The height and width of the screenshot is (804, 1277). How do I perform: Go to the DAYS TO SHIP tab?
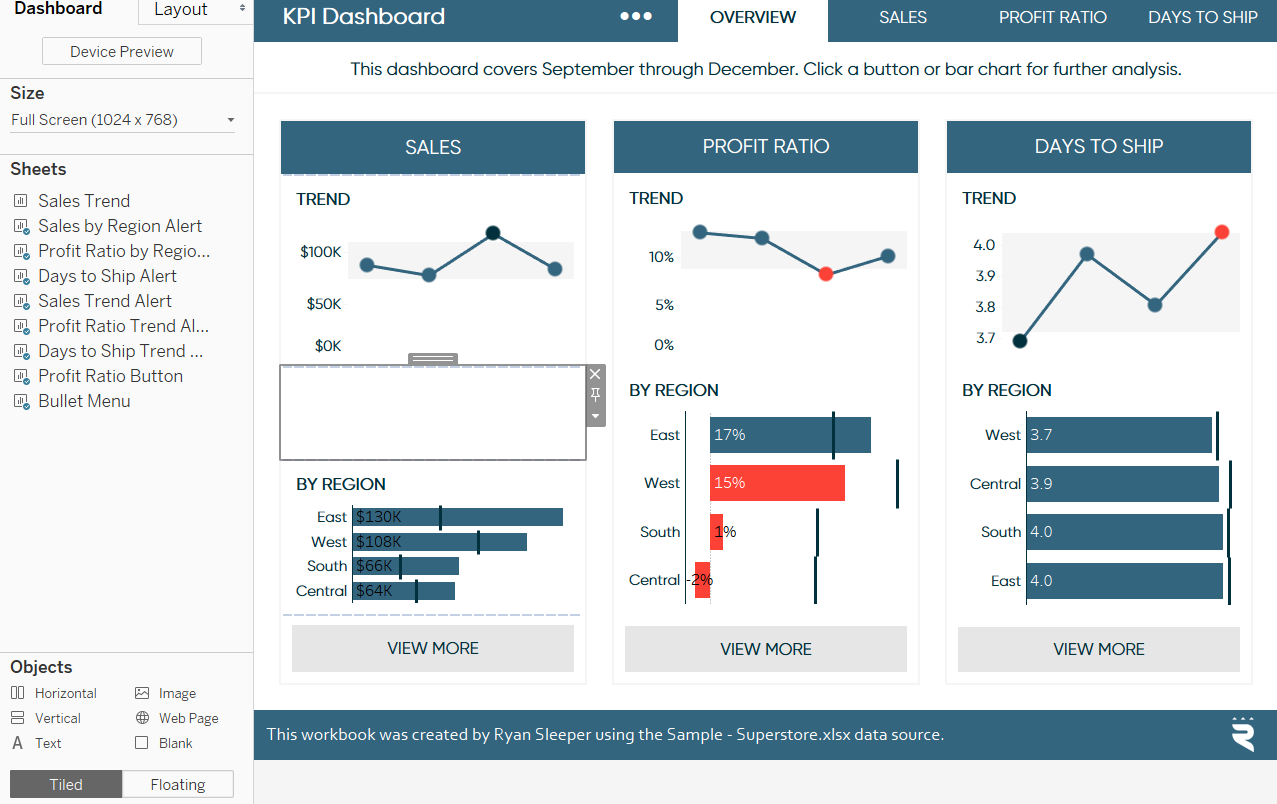[1202, 18]
